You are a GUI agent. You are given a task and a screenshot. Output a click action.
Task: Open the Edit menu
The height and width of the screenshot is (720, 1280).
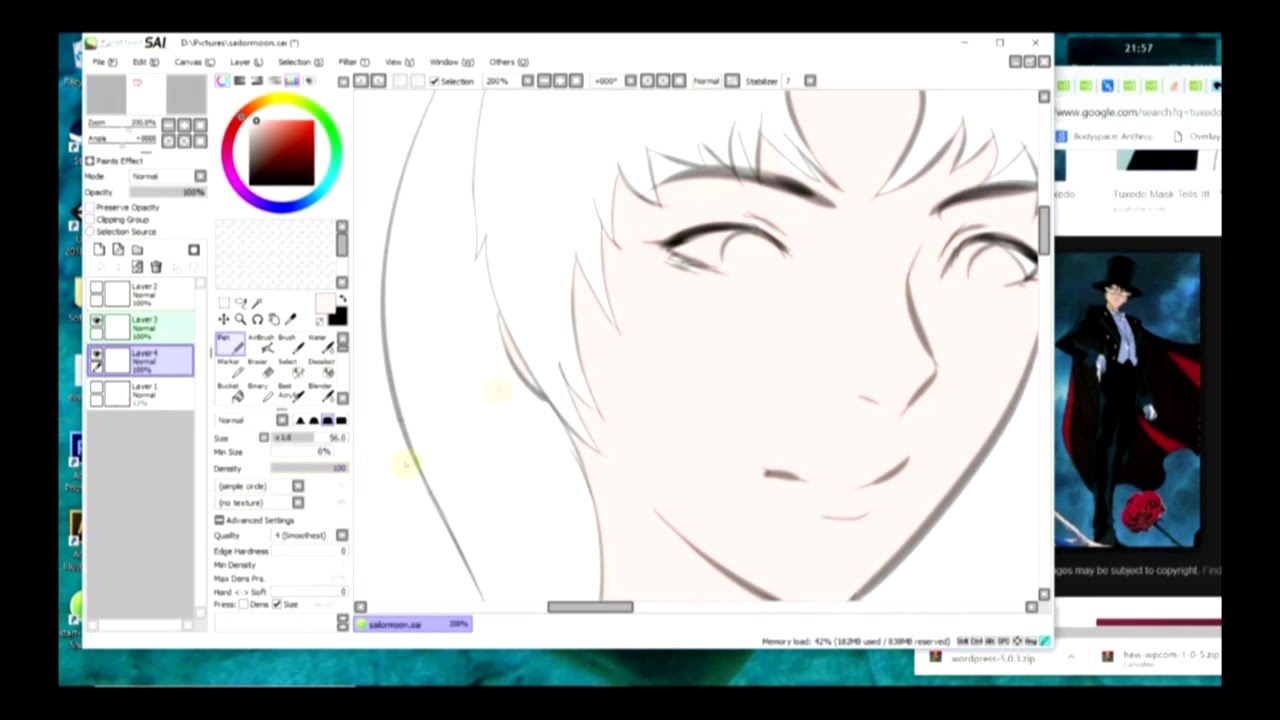pos(146,62)
